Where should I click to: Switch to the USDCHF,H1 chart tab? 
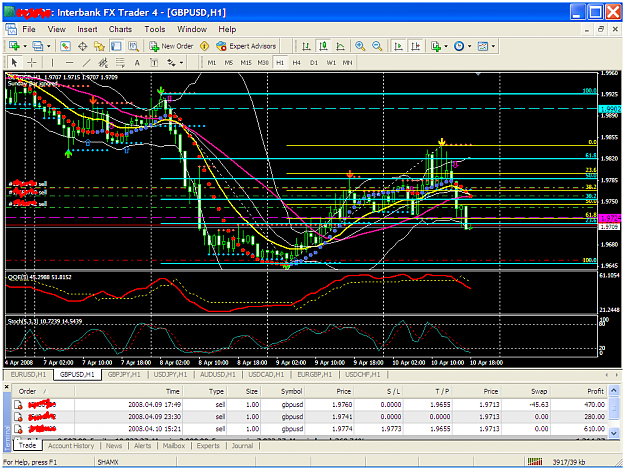point(362,374)
